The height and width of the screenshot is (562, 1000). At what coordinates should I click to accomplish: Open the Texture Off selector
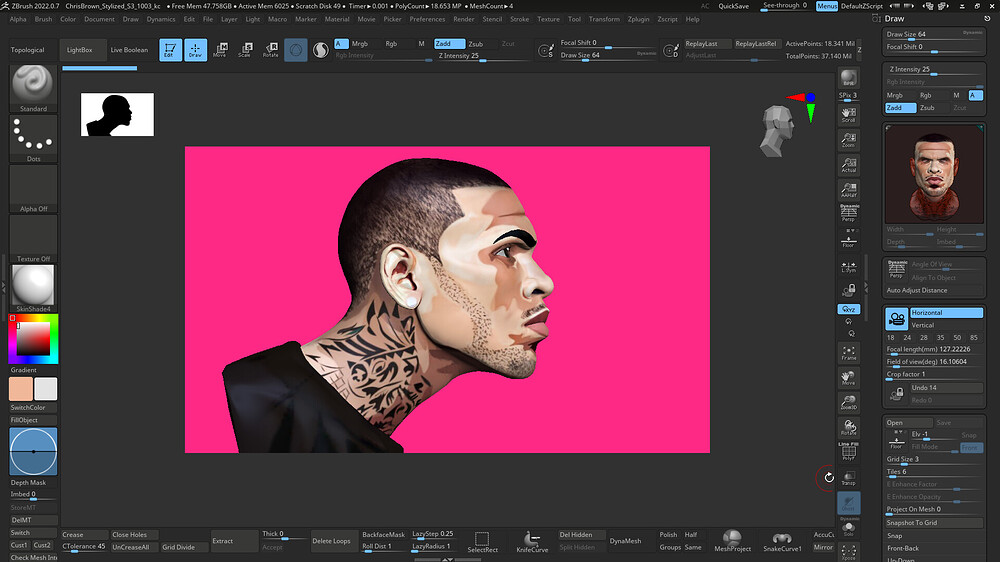(x=33, y=239)
